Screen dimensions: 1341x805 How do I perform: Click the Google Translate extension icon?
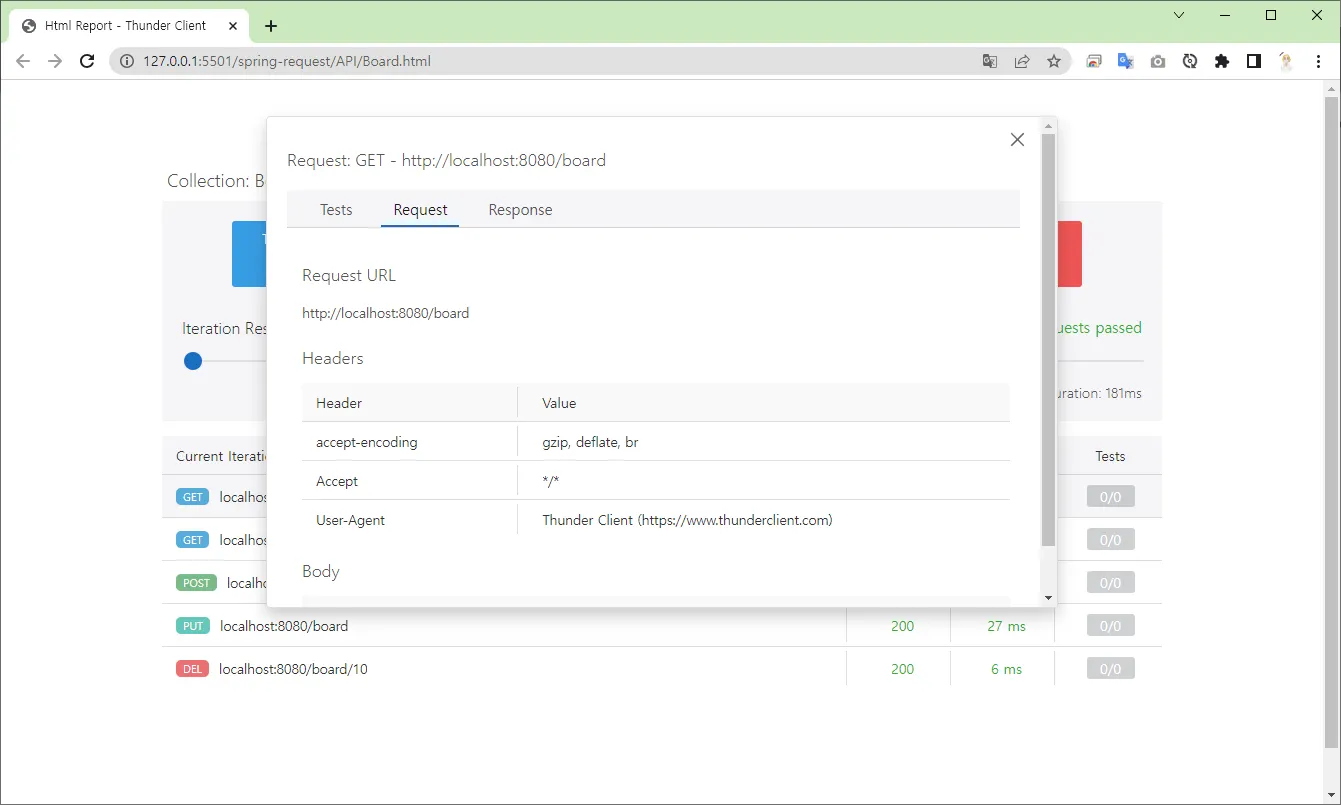coord(1125,61)
